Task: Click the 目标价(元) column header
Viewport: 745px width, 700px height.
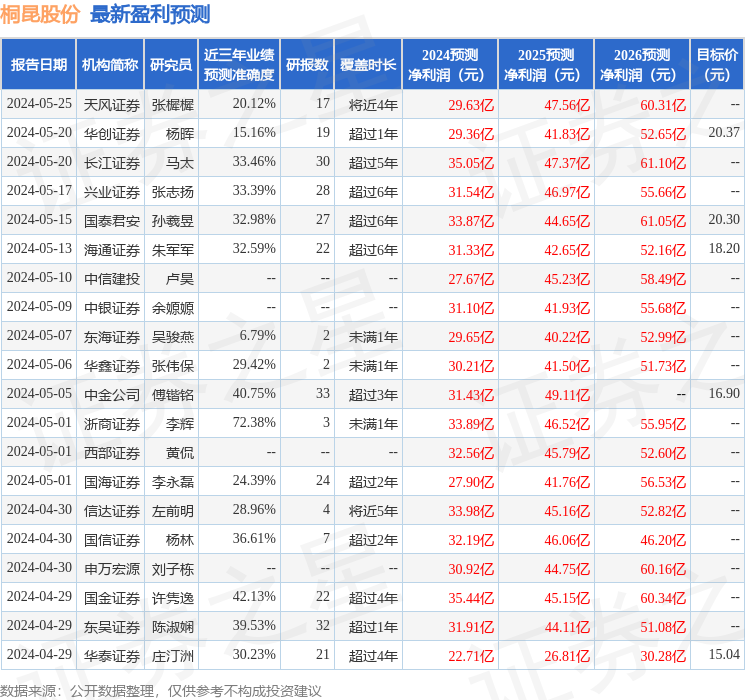Action: (x=717, y=65)
